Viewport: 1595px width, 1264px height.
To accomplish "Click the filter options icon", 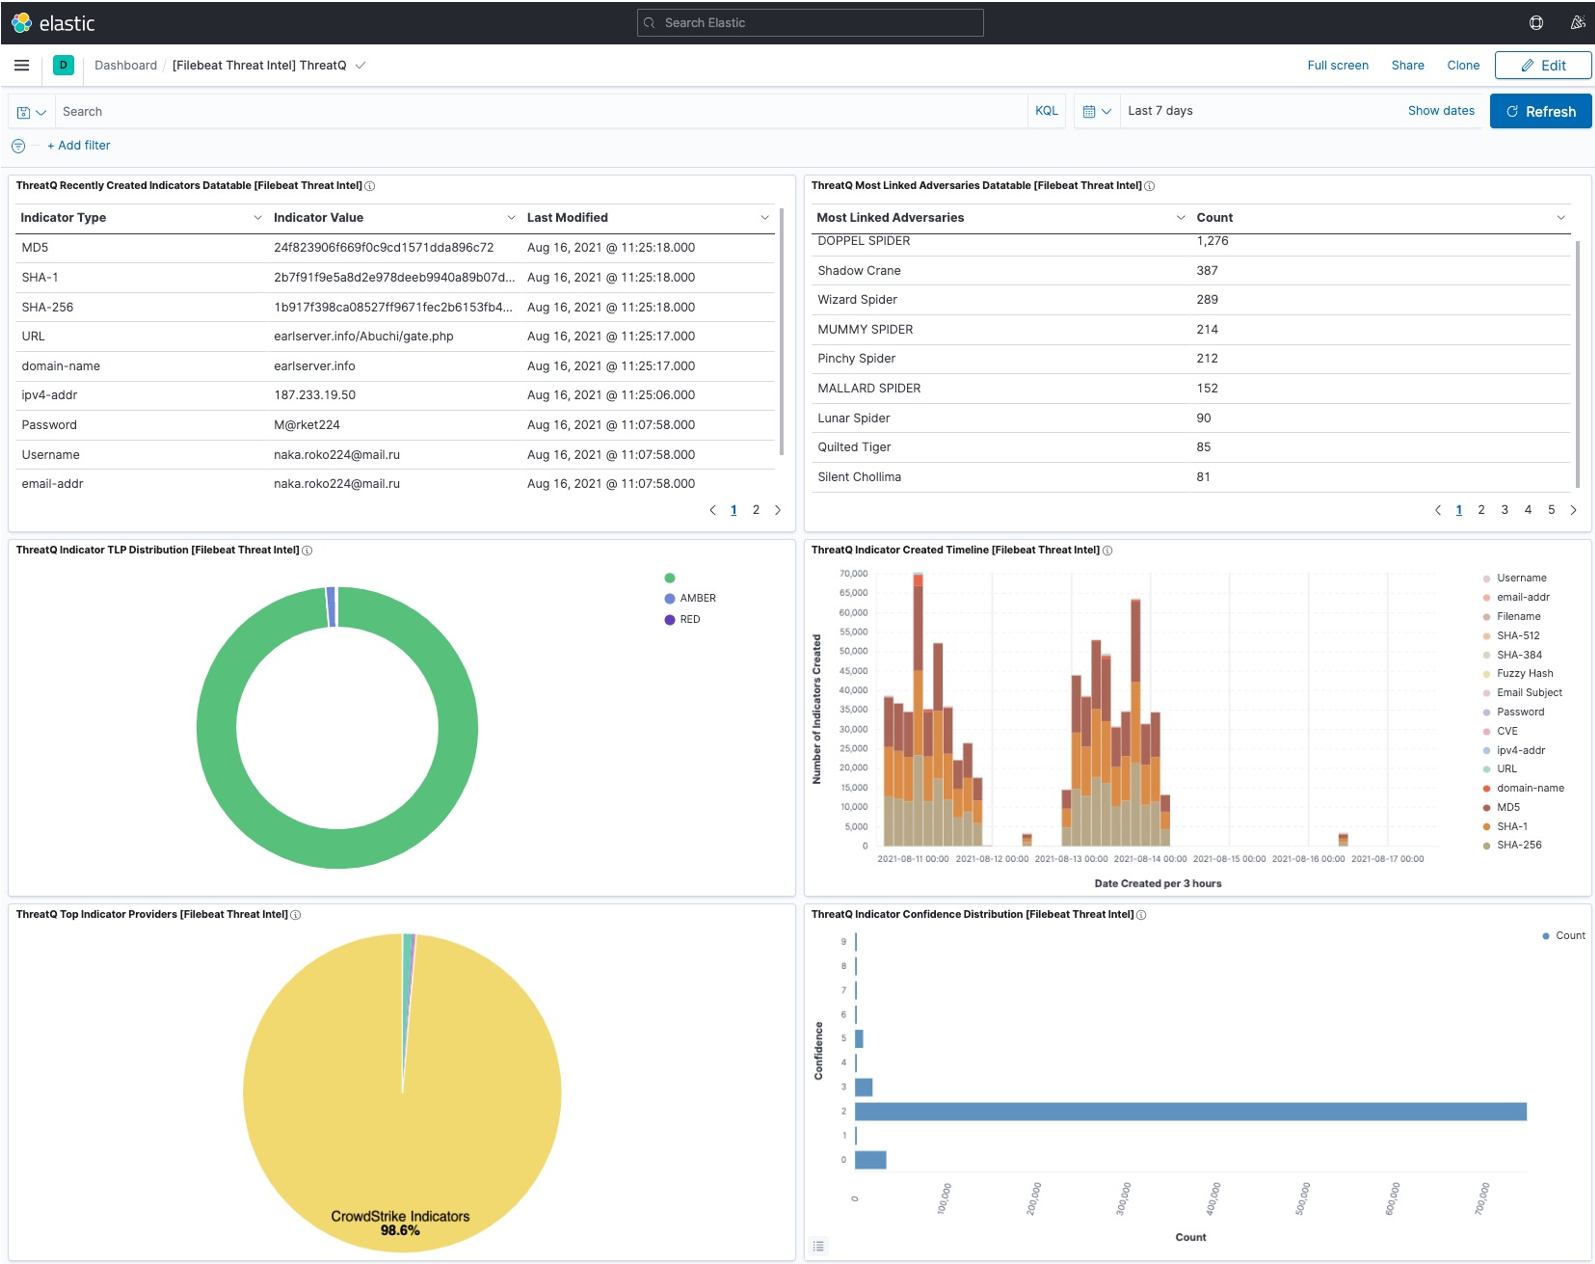I will pyautogui.click(x=18, y=146).
